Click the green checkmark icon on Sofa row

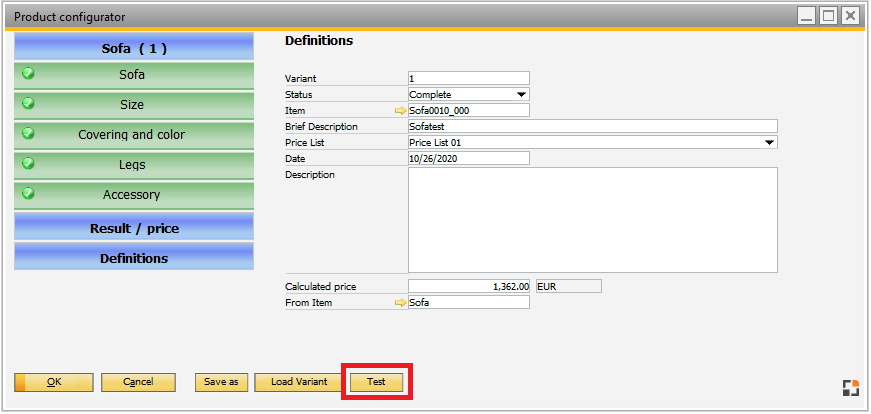pos(28,74)
